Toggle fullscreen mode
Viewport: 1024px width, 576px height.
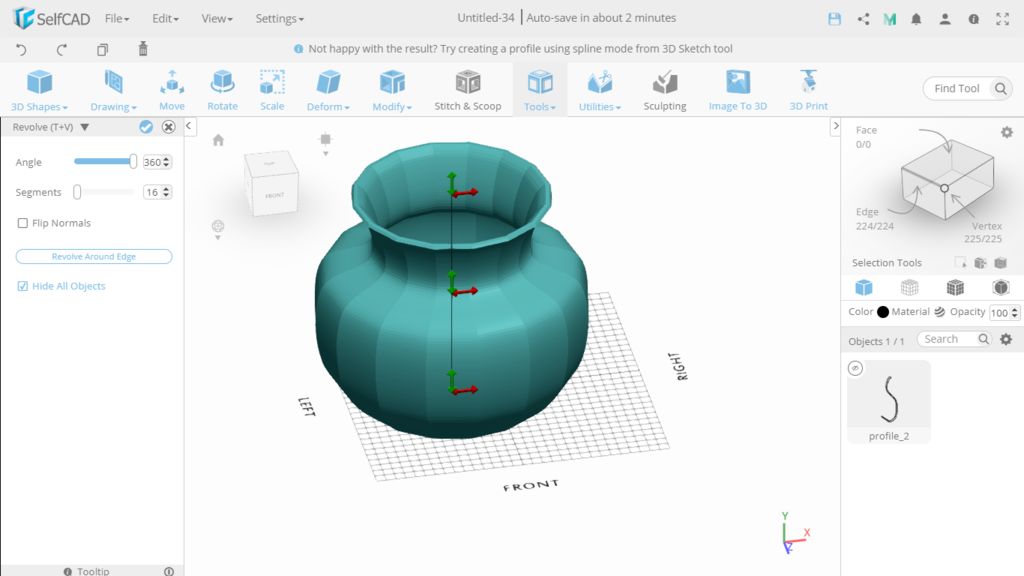(x=1002, y=19)
